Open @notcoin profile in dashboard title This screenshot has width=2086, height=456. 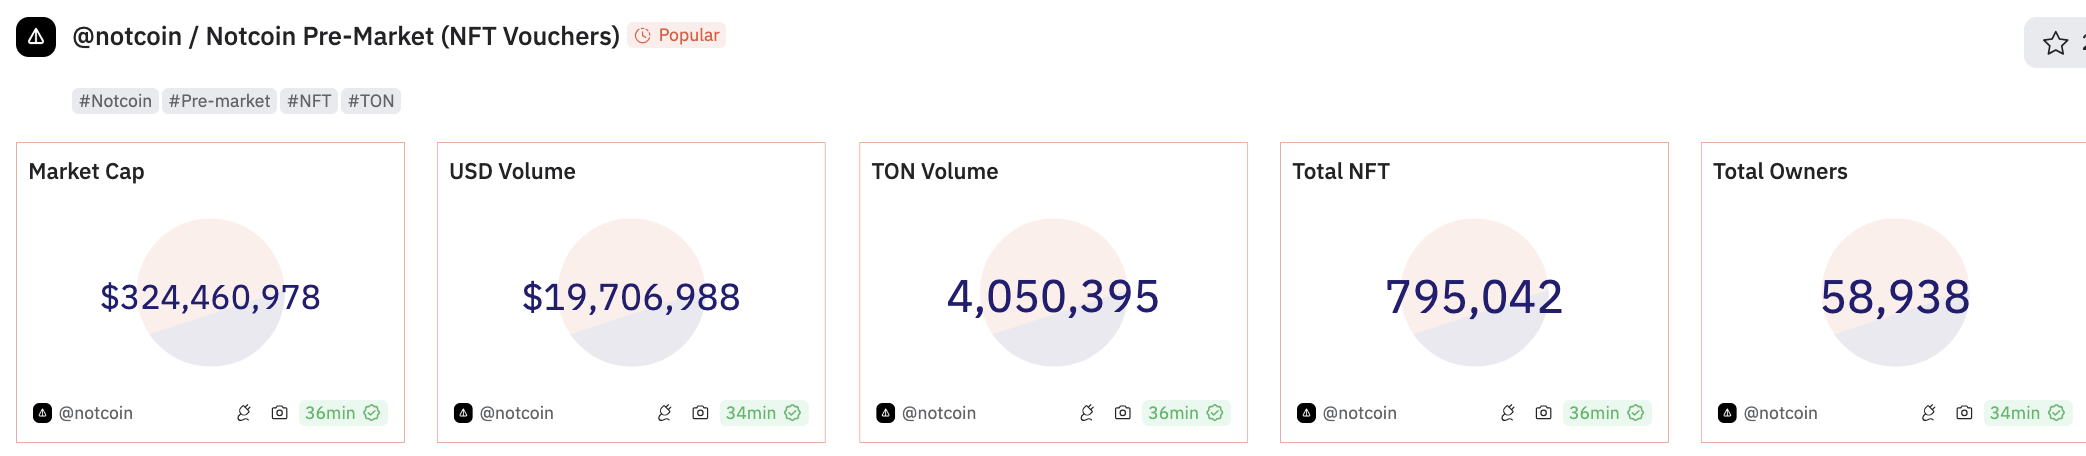pos(127,37)
